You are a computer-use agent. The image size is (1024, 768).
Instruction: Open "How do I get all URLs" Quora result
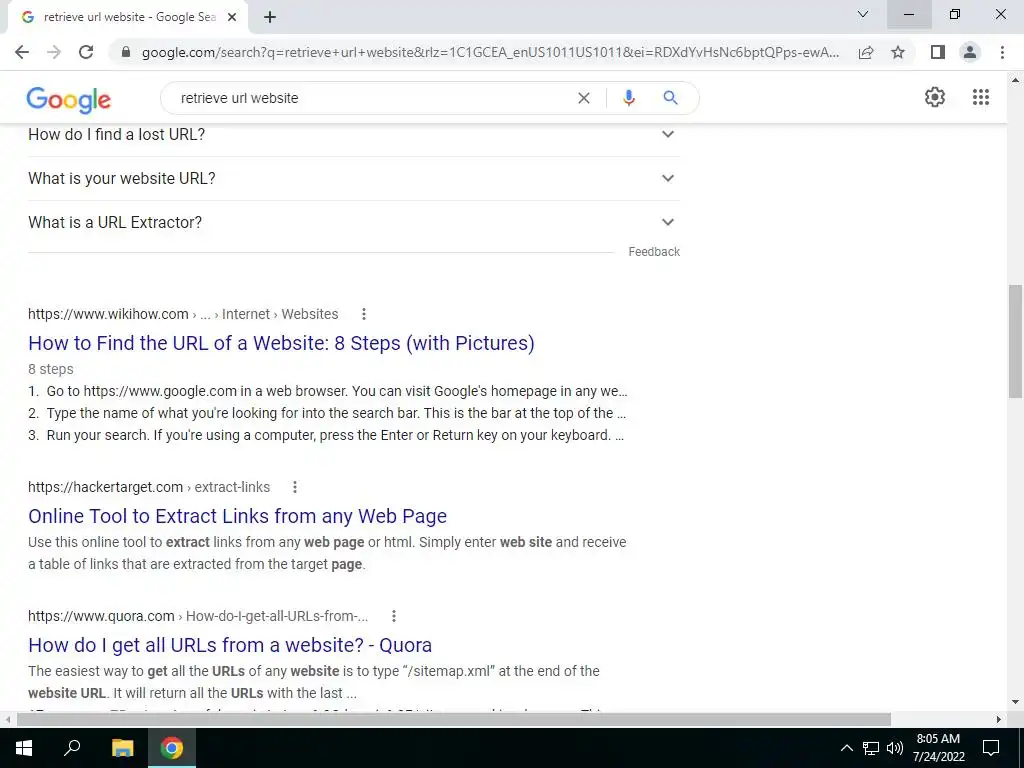230,645
